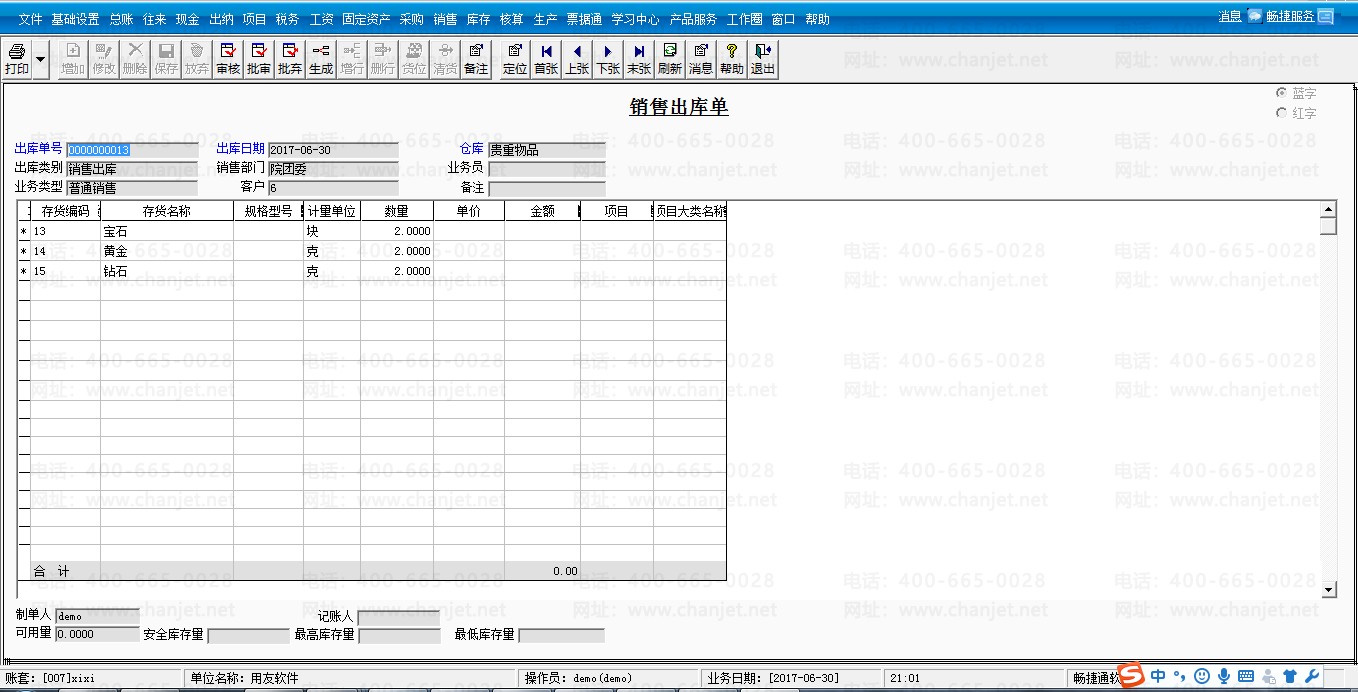Open the 文件 menu
This screenshot has height=692, width=1358.
point(31,19)
